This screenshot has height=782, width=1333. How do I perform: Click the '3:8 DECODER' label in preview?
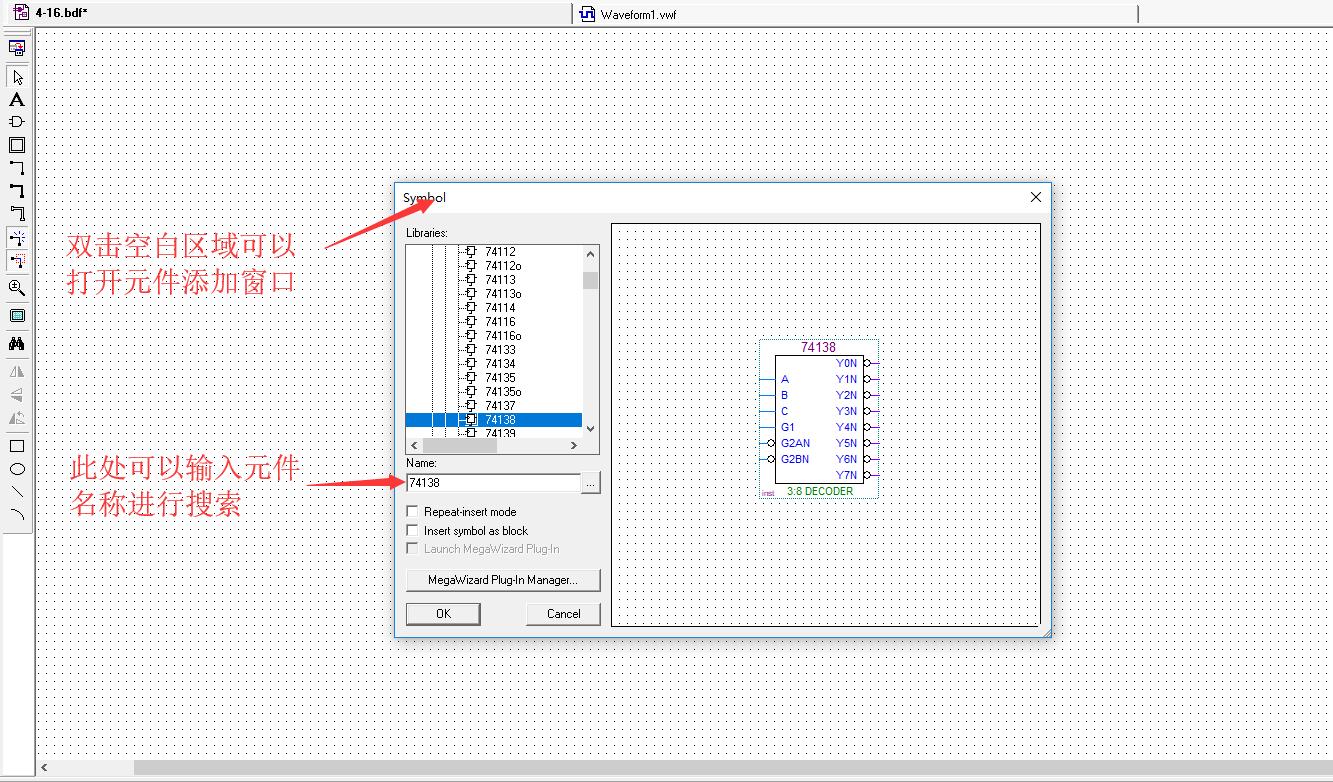point(820,491)
